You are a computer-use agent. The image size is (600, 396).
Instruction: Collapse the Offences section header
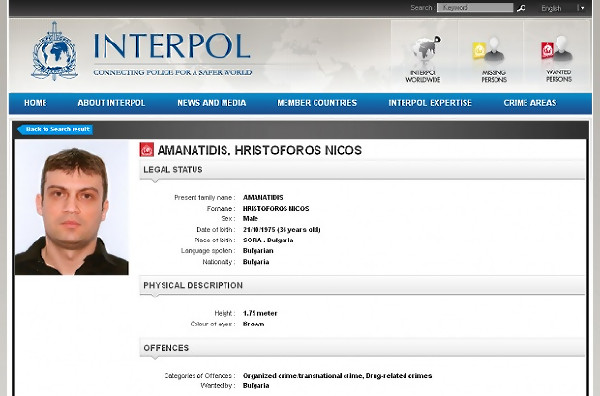(362, 348)
